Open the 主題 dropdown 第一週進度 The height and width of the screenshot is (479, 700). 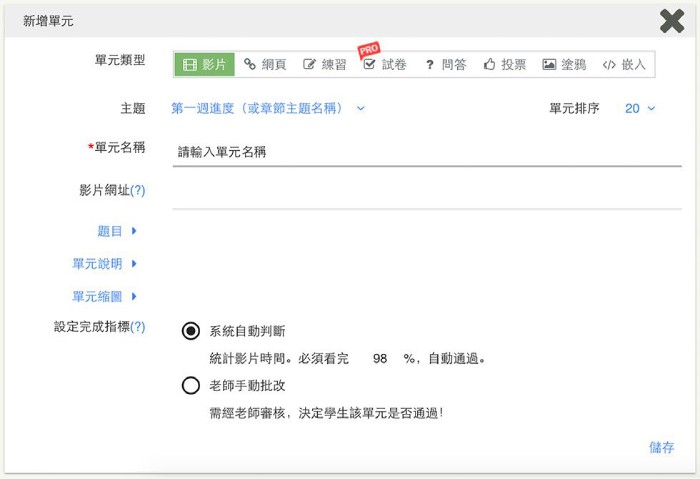pos(268,108)
